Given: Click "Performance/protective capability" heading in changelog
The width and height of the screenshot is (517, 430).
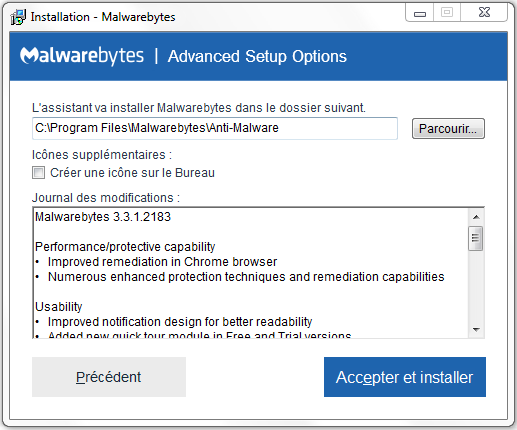Looking at the screenshot, I should pyautogui.click(x=125, y=247).
